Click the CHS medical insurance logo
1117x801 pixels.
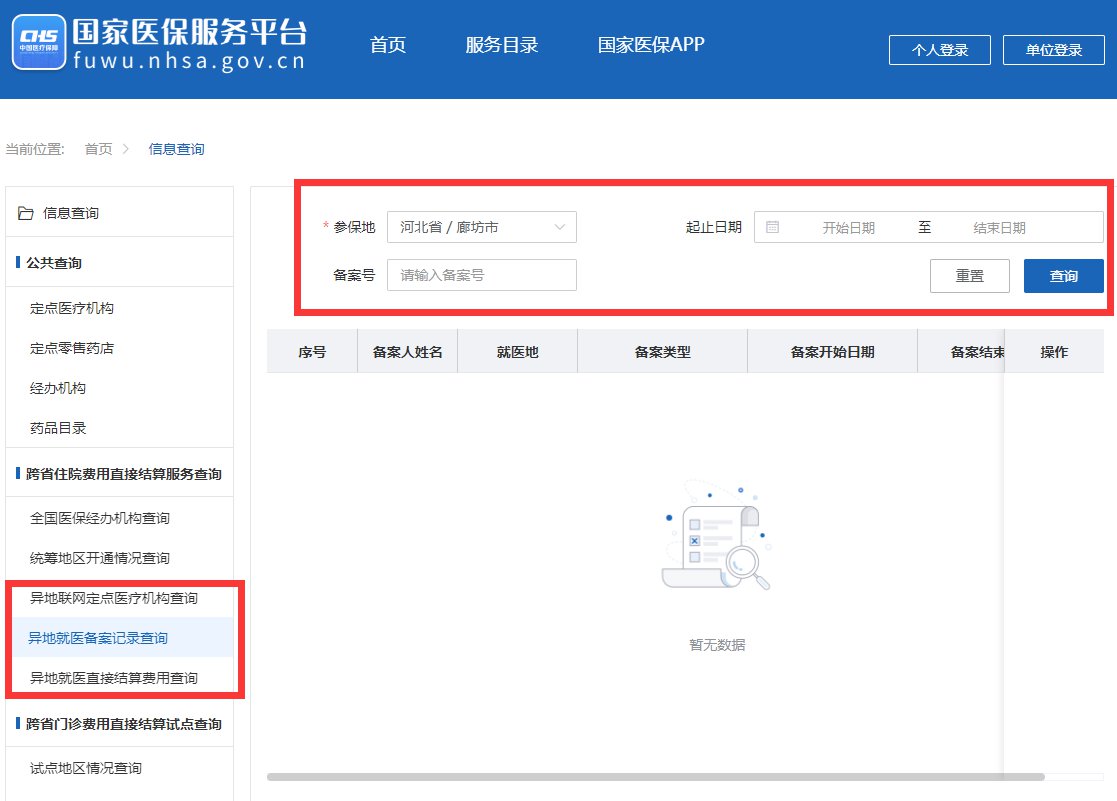(x=39, y=42)
